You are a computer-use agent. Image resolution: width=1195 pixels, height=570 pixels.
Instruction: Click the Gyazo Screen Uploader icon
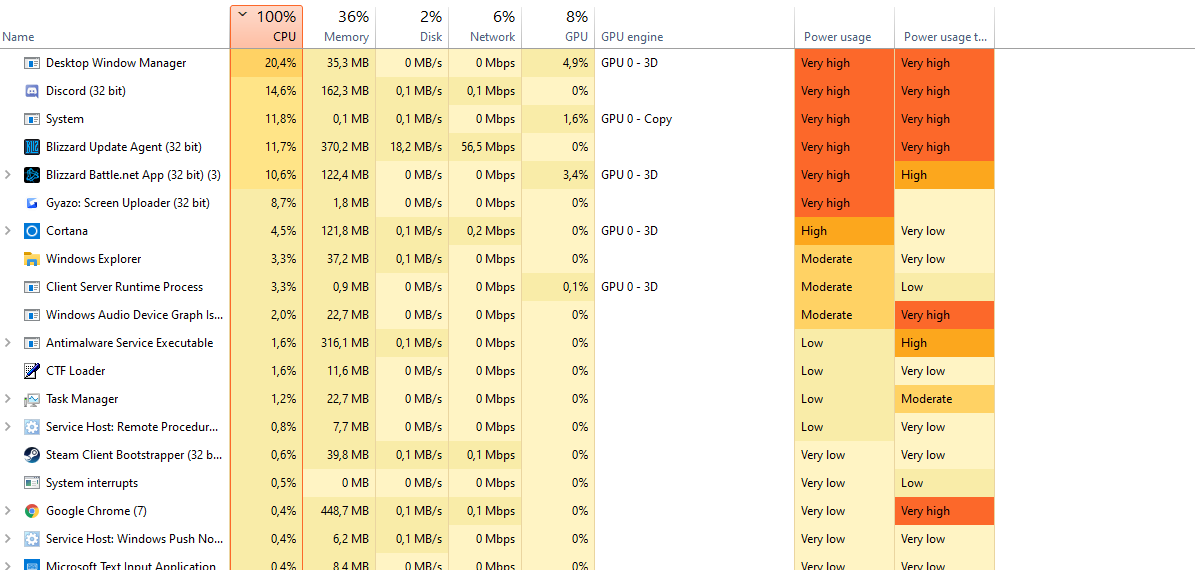pos(32,203)
